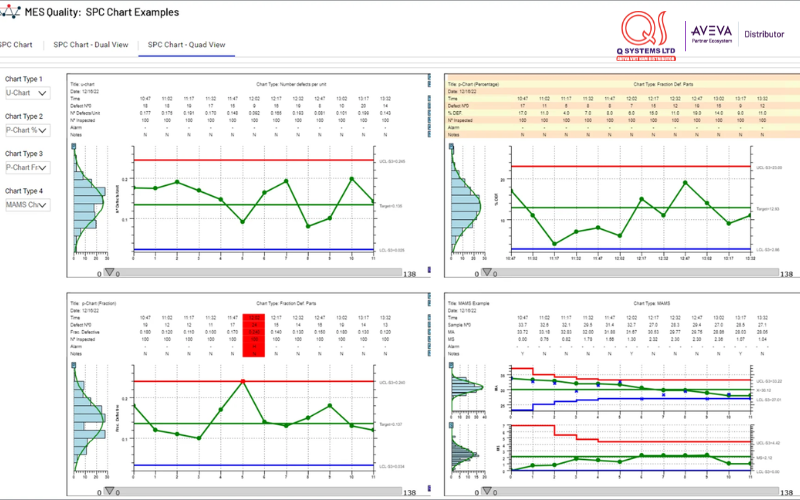Click the MES Quality logo icon
800x500 pixels.
point(10,11)
